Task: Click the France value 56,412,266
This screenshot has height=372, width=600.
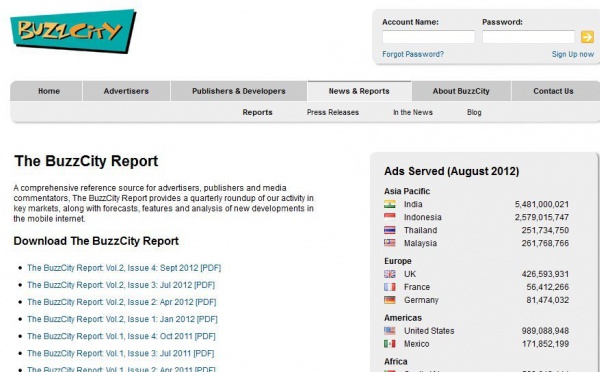Action: pyautogui.click(x=548, y=287)
